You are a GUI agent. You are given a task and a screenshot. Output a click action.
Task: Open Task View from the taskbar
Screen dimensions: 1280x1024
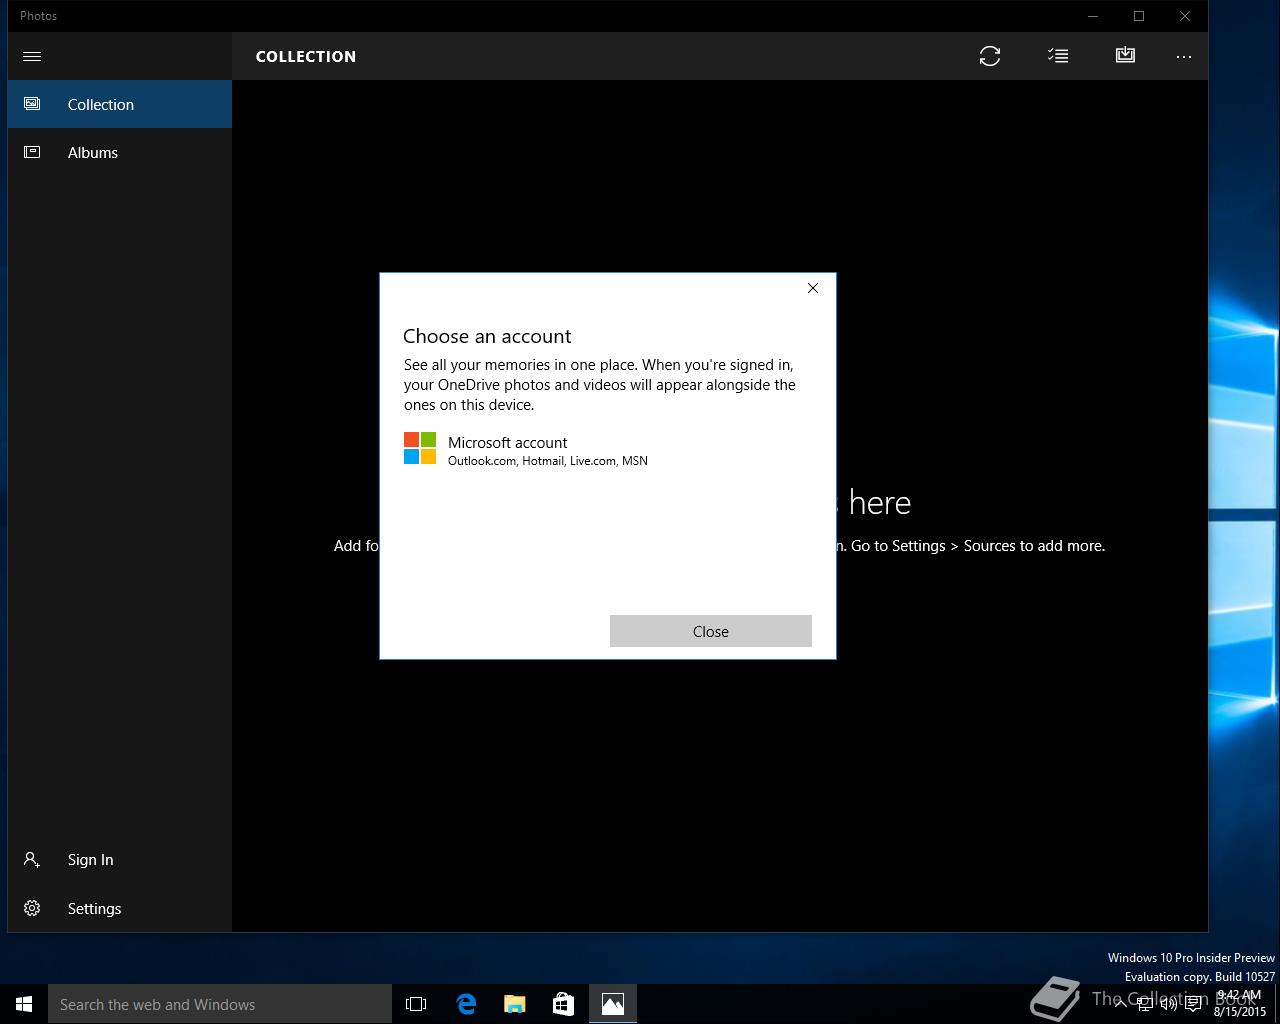[x=416, y=1004]
